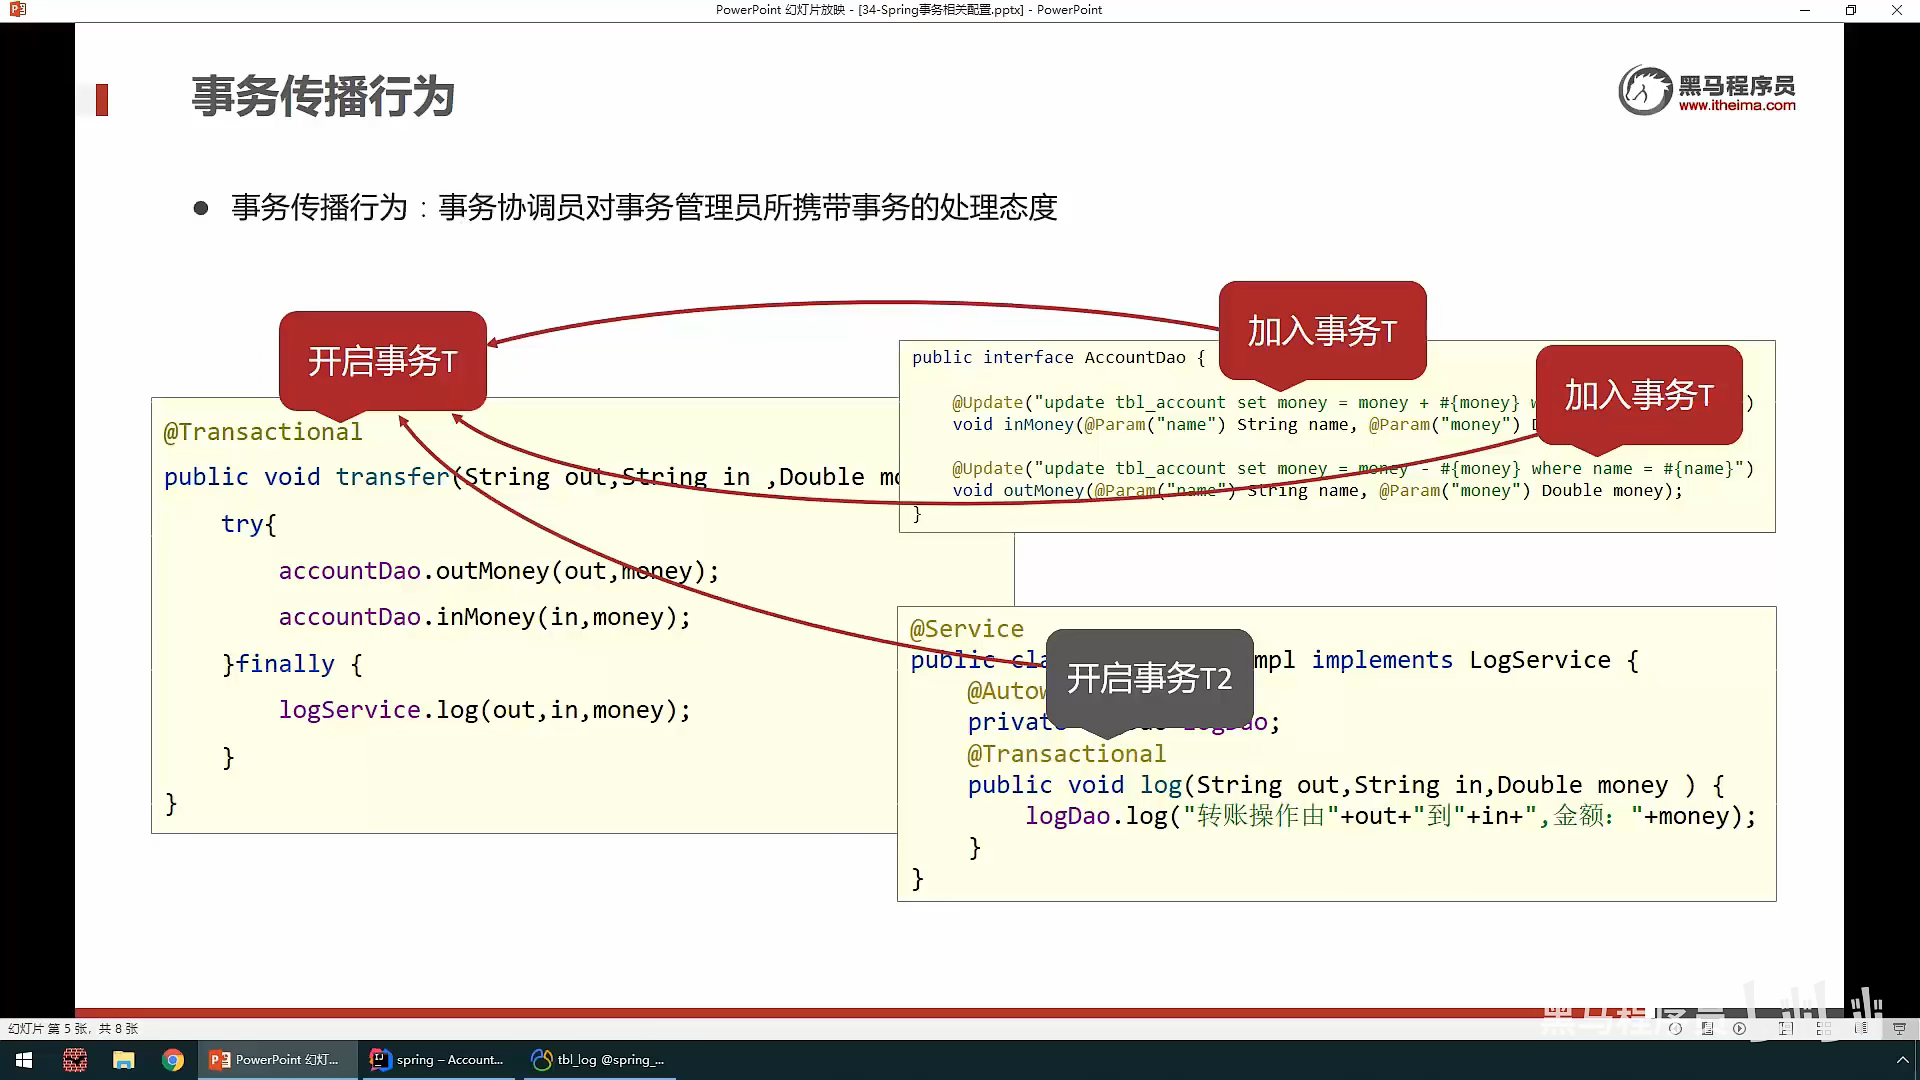Switch to Reading view icon

(x=1861, y=1028)
